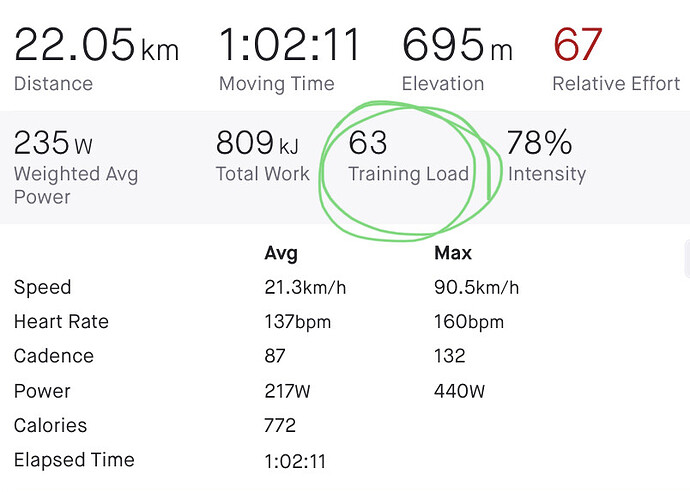Click the Relative Effort label
This screenshot has height=492, width=690.
point(616,84)
